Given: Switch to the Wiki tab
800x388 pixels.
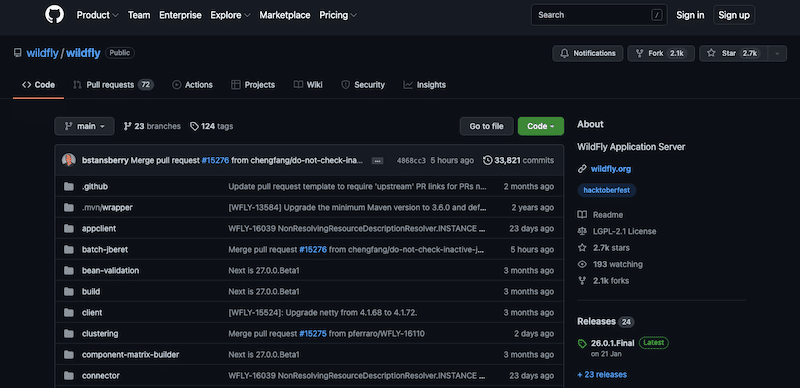Looking at the screenshot, I should coord(308,85).
